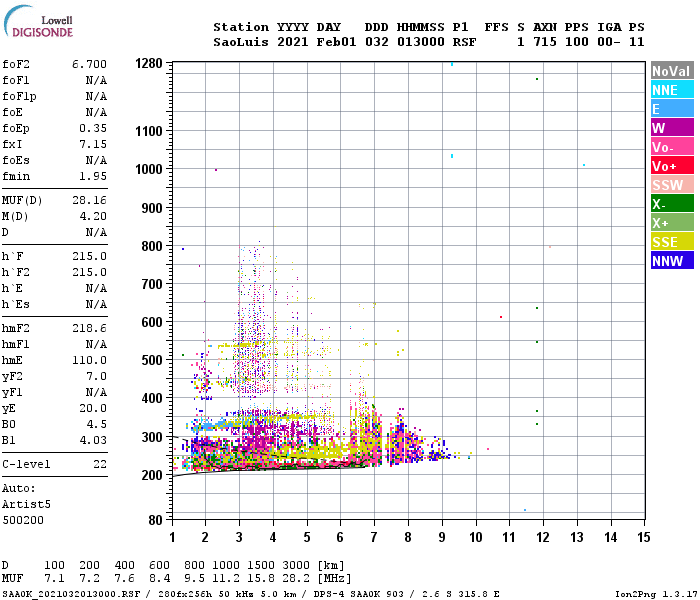
Task: Click the 80 km axis label
Action: click(155, 520)
